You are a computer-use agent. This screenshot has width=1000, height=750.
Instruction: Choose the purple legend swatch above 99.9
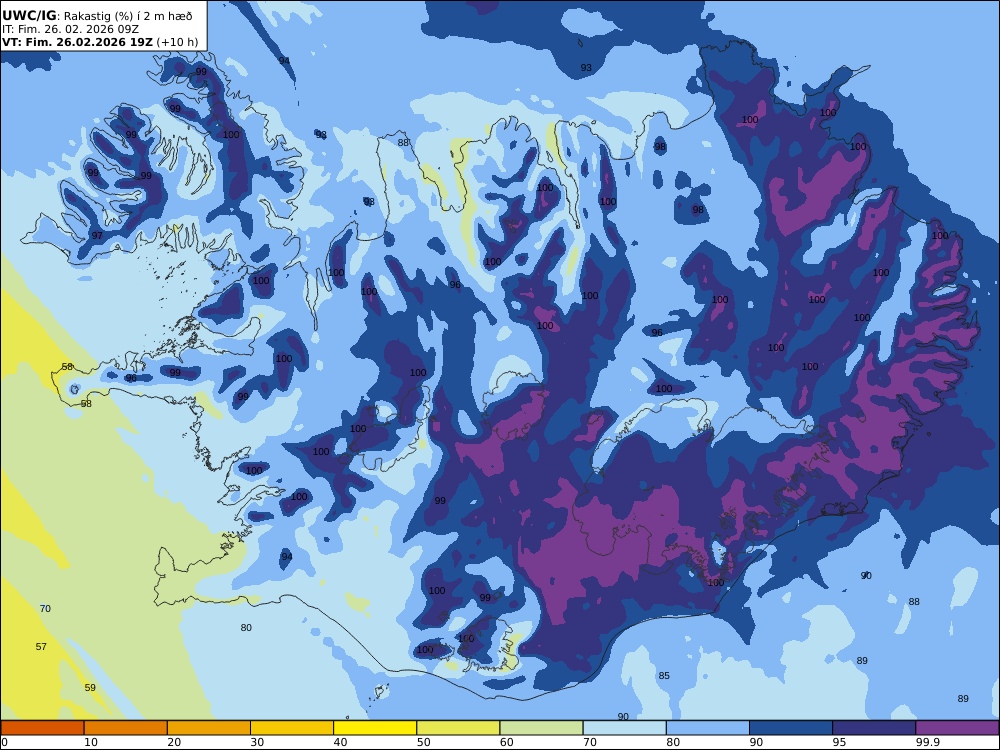(957, 728)
